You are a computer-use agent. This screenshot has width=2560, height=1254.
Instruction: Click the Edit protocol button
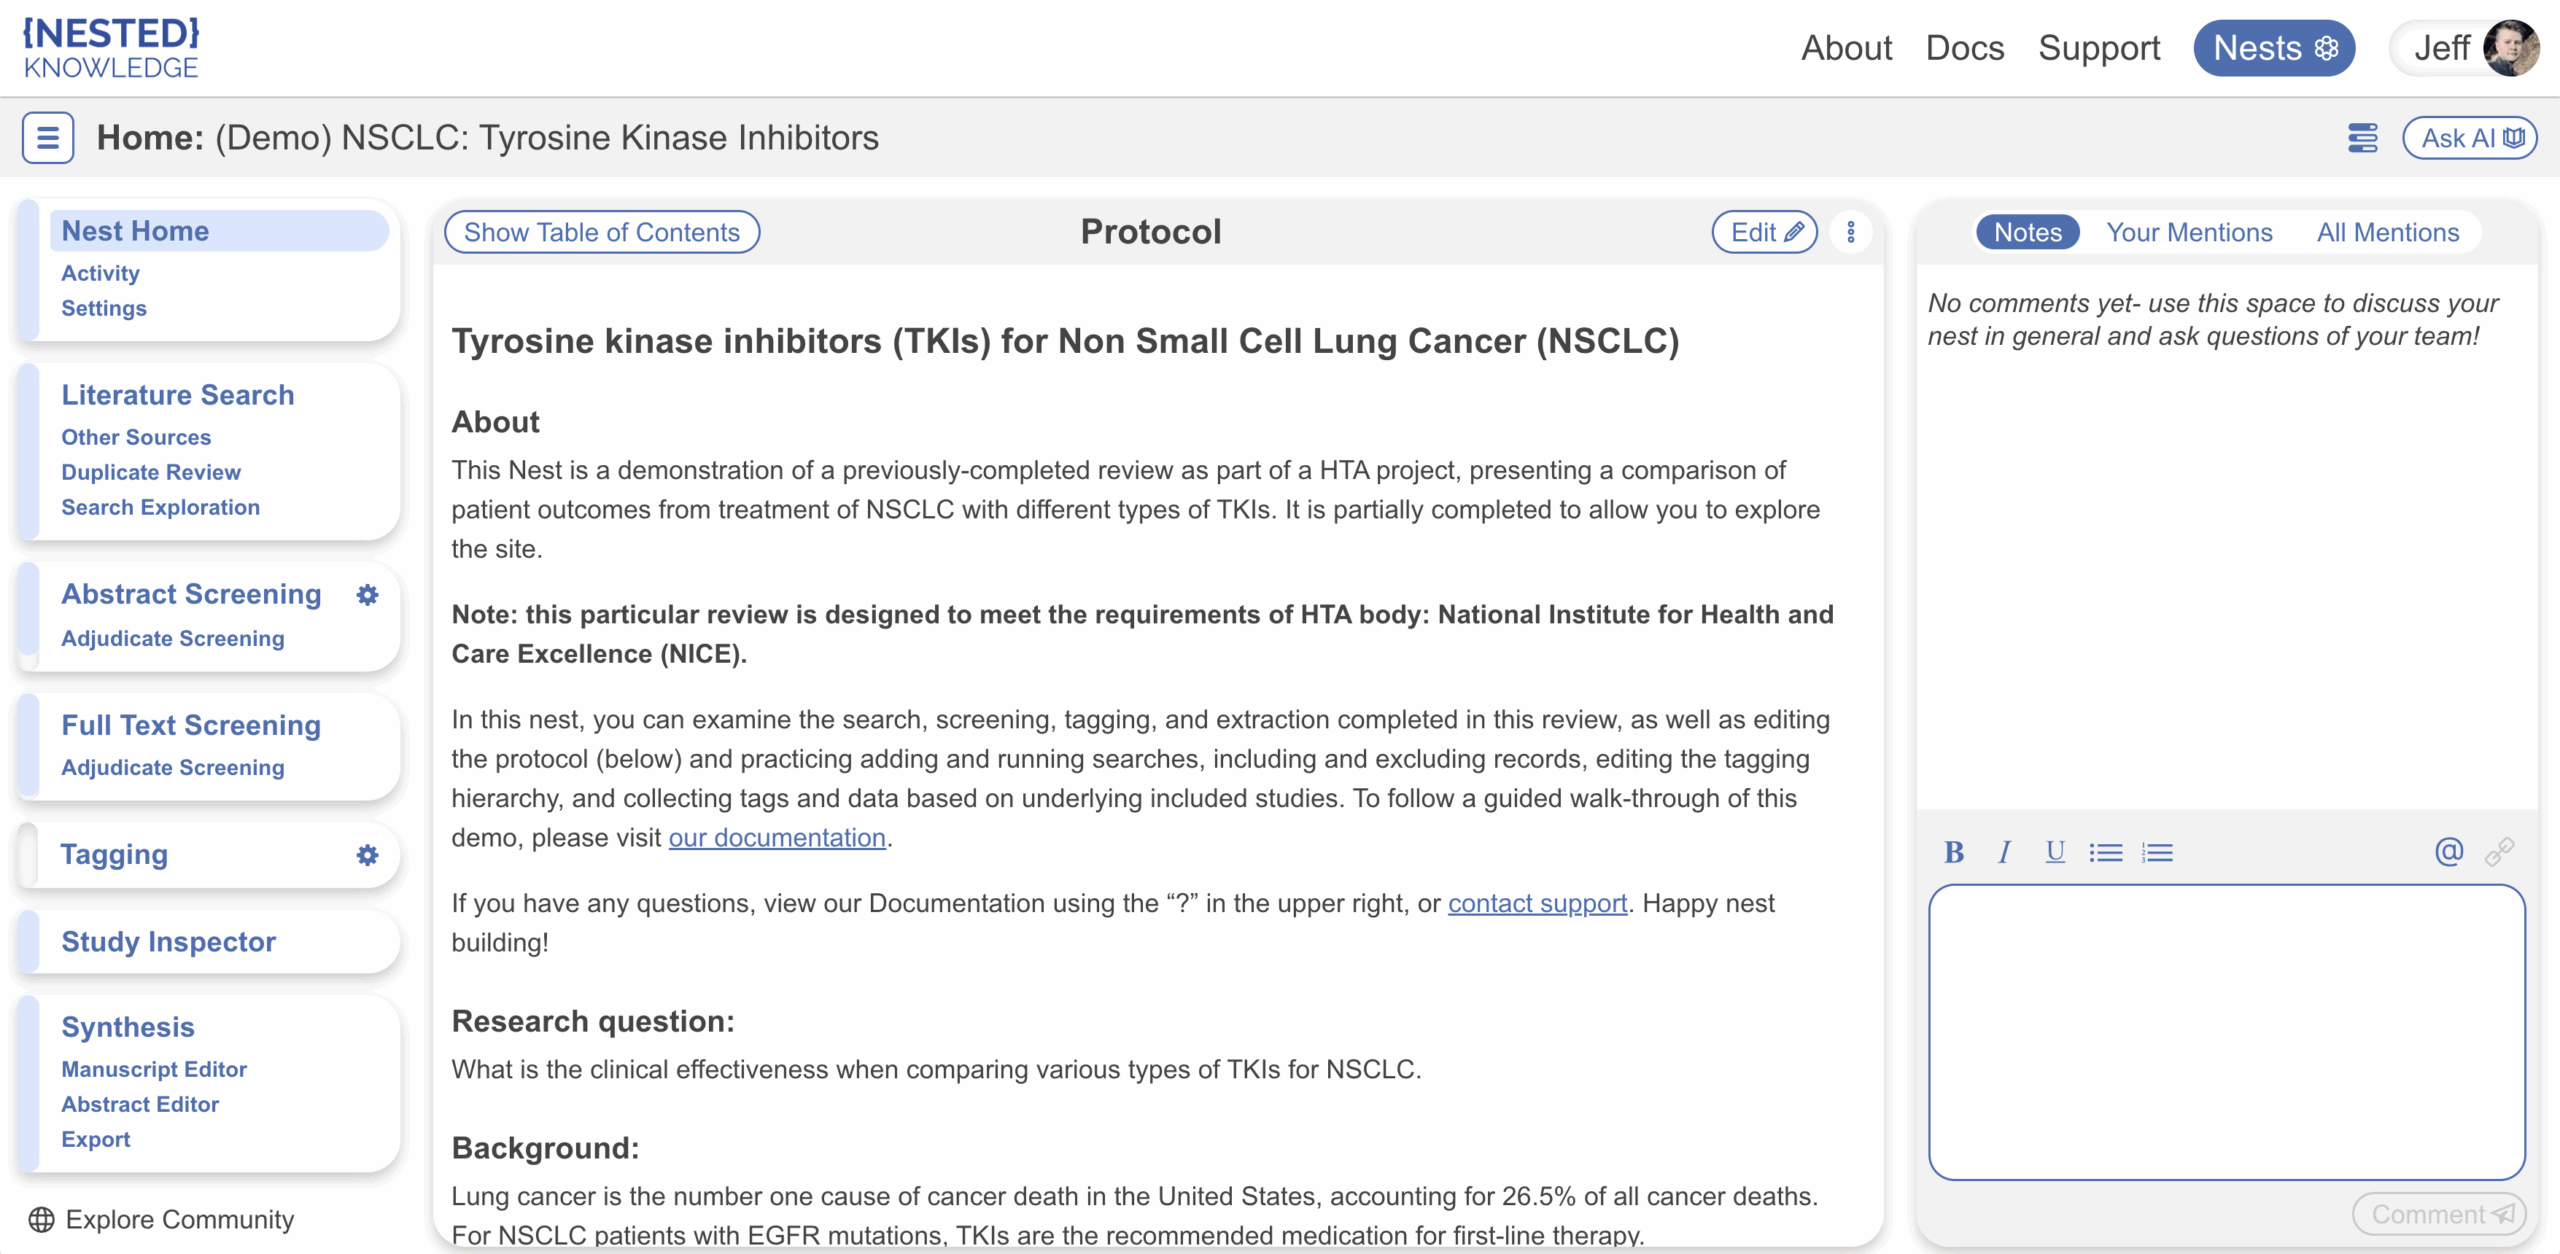[x=1765, y=232]
